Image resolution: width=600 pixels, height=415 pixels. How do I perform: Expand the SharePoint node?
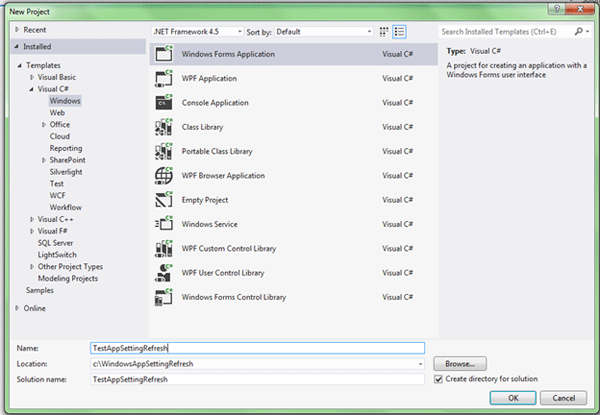point(44,160)
